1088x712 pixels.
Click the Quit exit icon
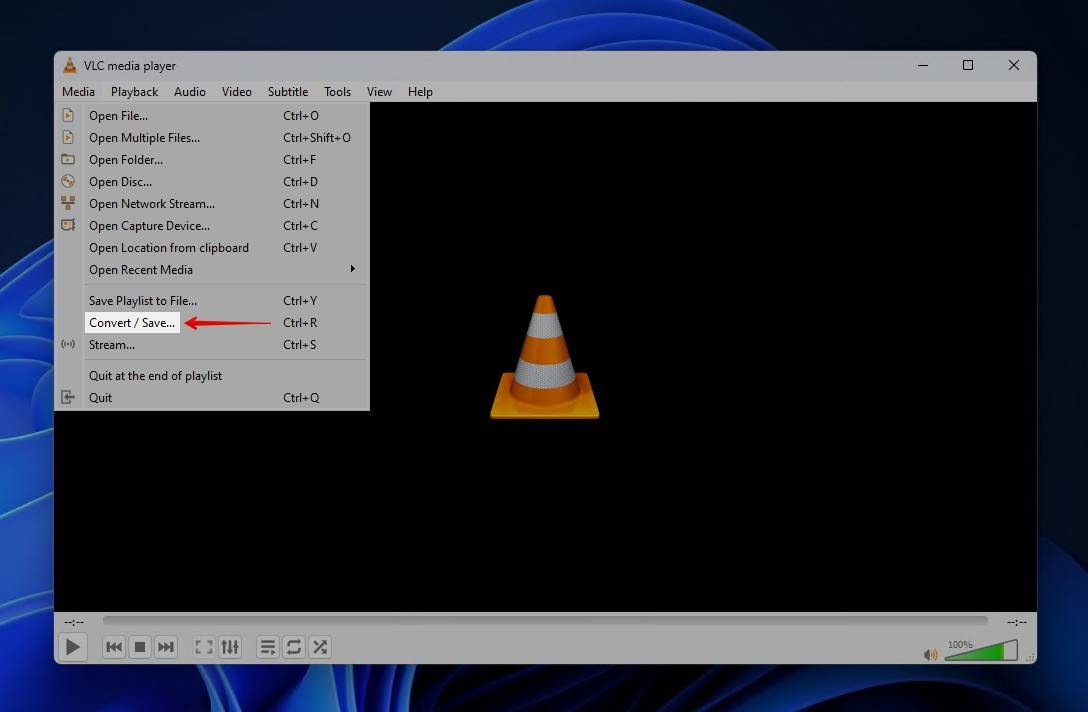coord(68,397)
